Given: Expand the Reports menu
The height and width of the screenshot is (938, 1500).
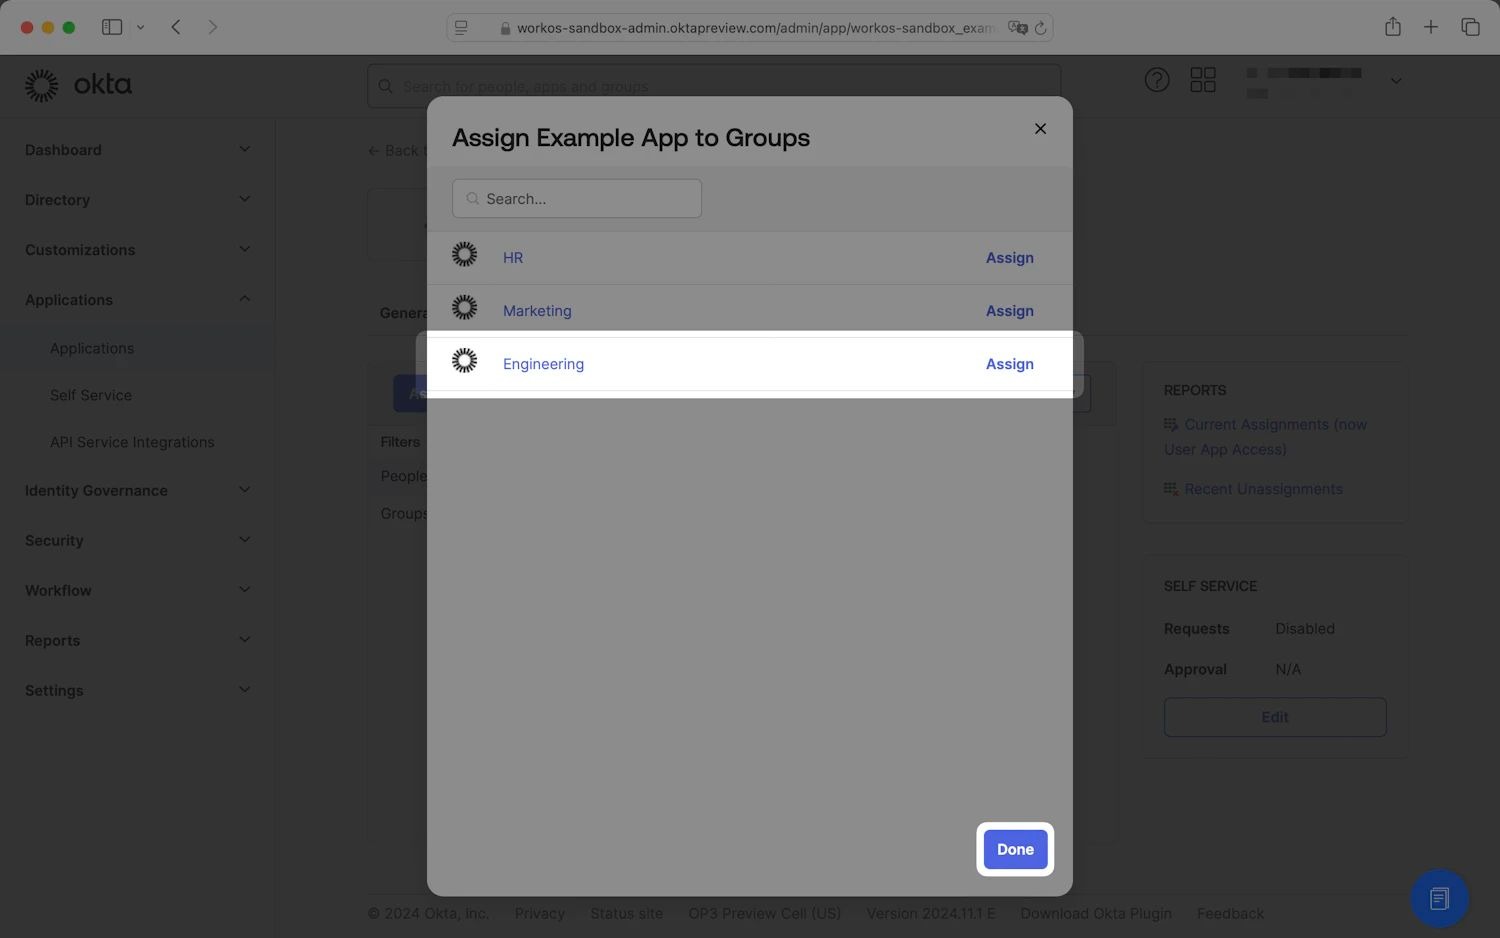Looking at the screenshot, I should coord(138,640).
